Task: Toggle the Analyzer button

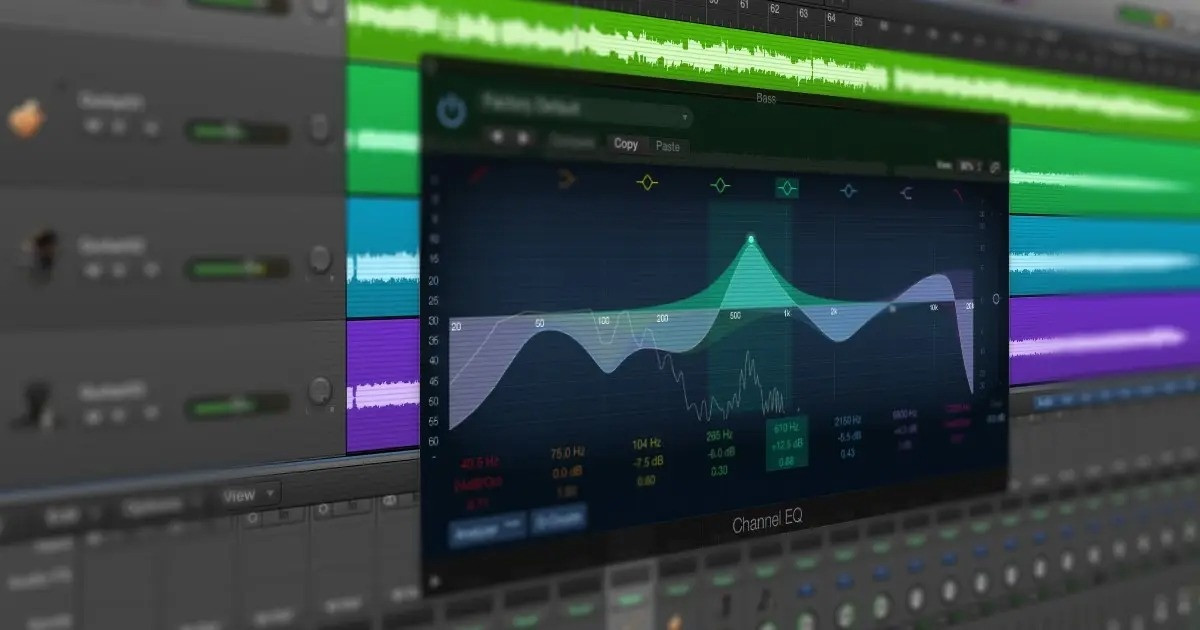Action: (x=486, y=523)
